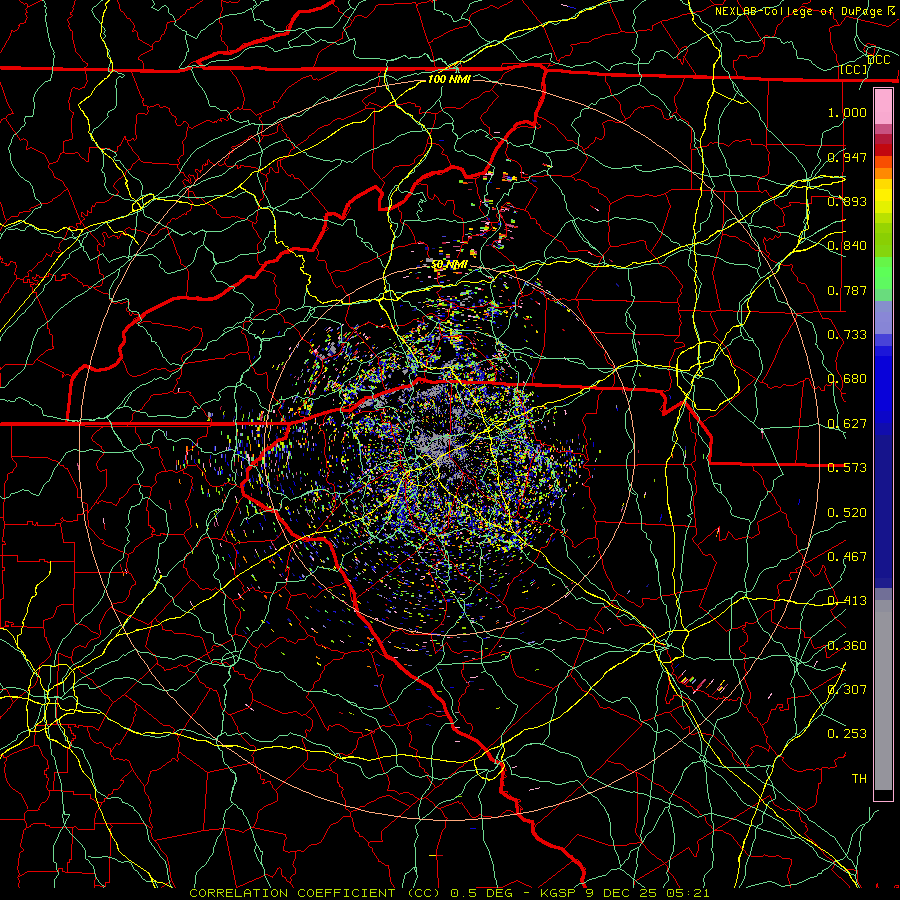Select the 0.253 value on the color scale
The width and height of the screenshot is (900, 900).
pyautogui.click(x=847, y=734)
